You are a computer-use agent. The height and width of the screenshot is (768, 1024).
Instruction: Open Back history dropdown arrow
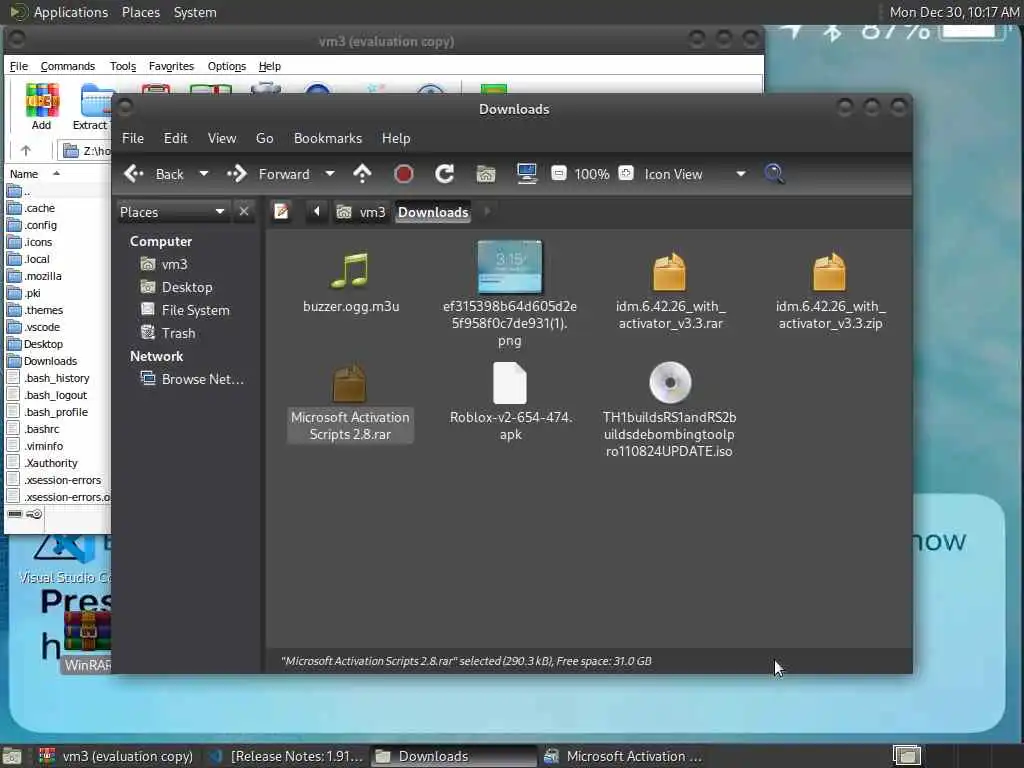coord(204,174)
